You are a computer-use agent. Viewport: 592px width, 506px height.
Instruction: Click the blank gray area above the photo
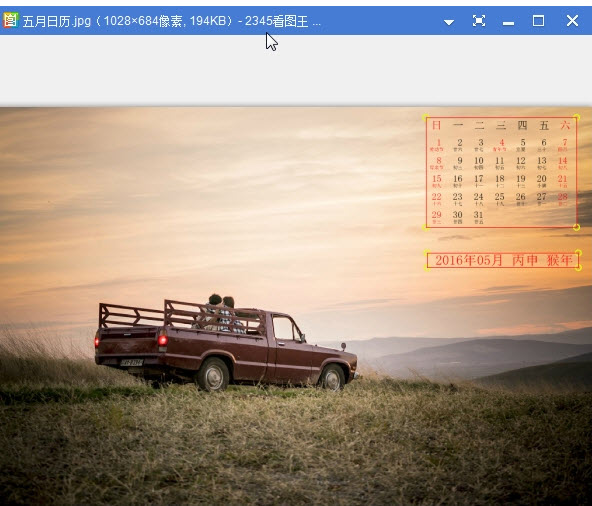click(x=296, y=70)
